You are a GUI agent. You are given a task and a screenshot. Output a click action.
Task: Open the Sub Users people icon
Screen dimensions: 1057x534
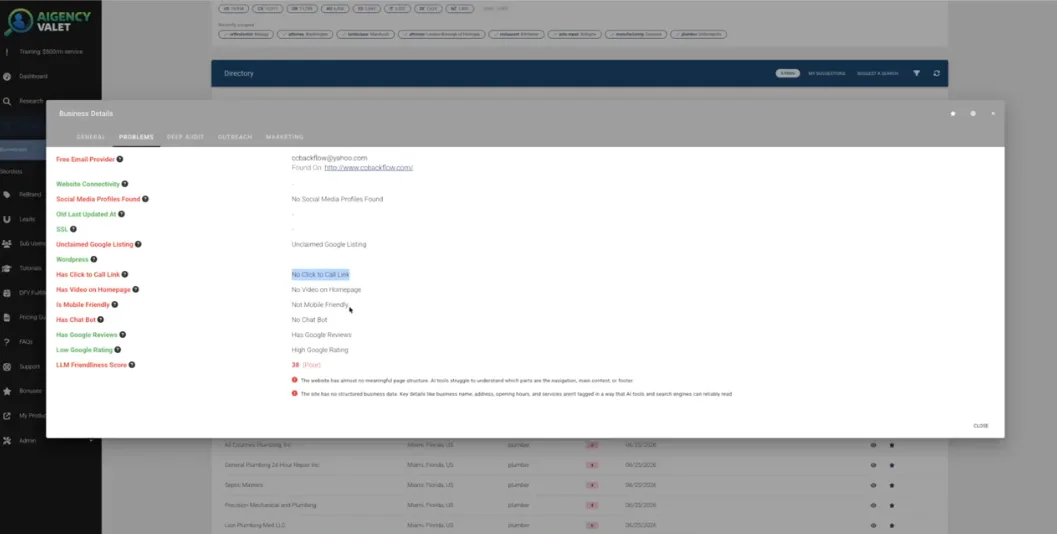tap(7, 243)
